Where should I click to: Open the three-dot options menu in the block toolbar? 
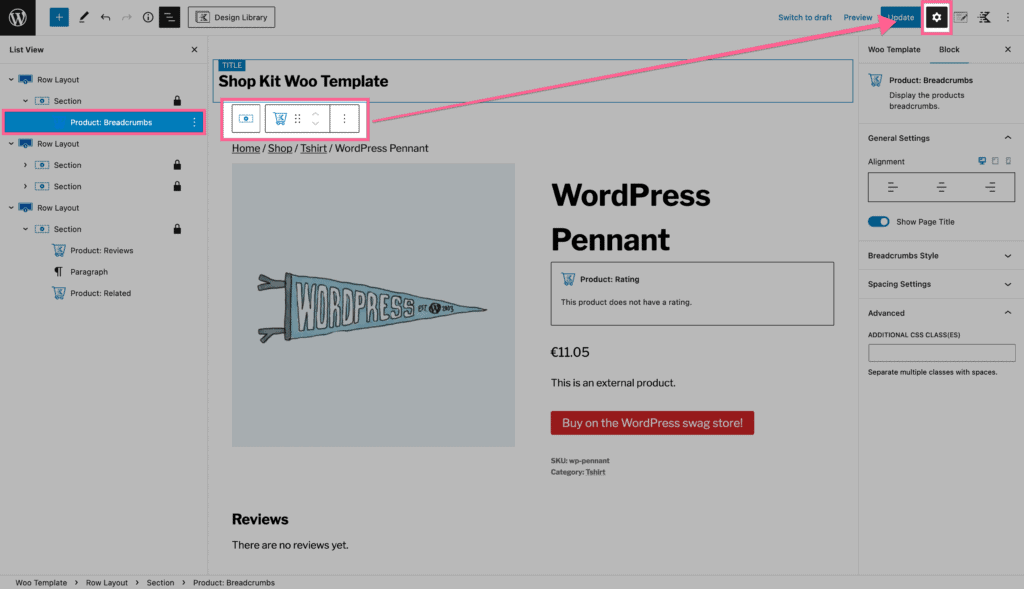point(344,118)
